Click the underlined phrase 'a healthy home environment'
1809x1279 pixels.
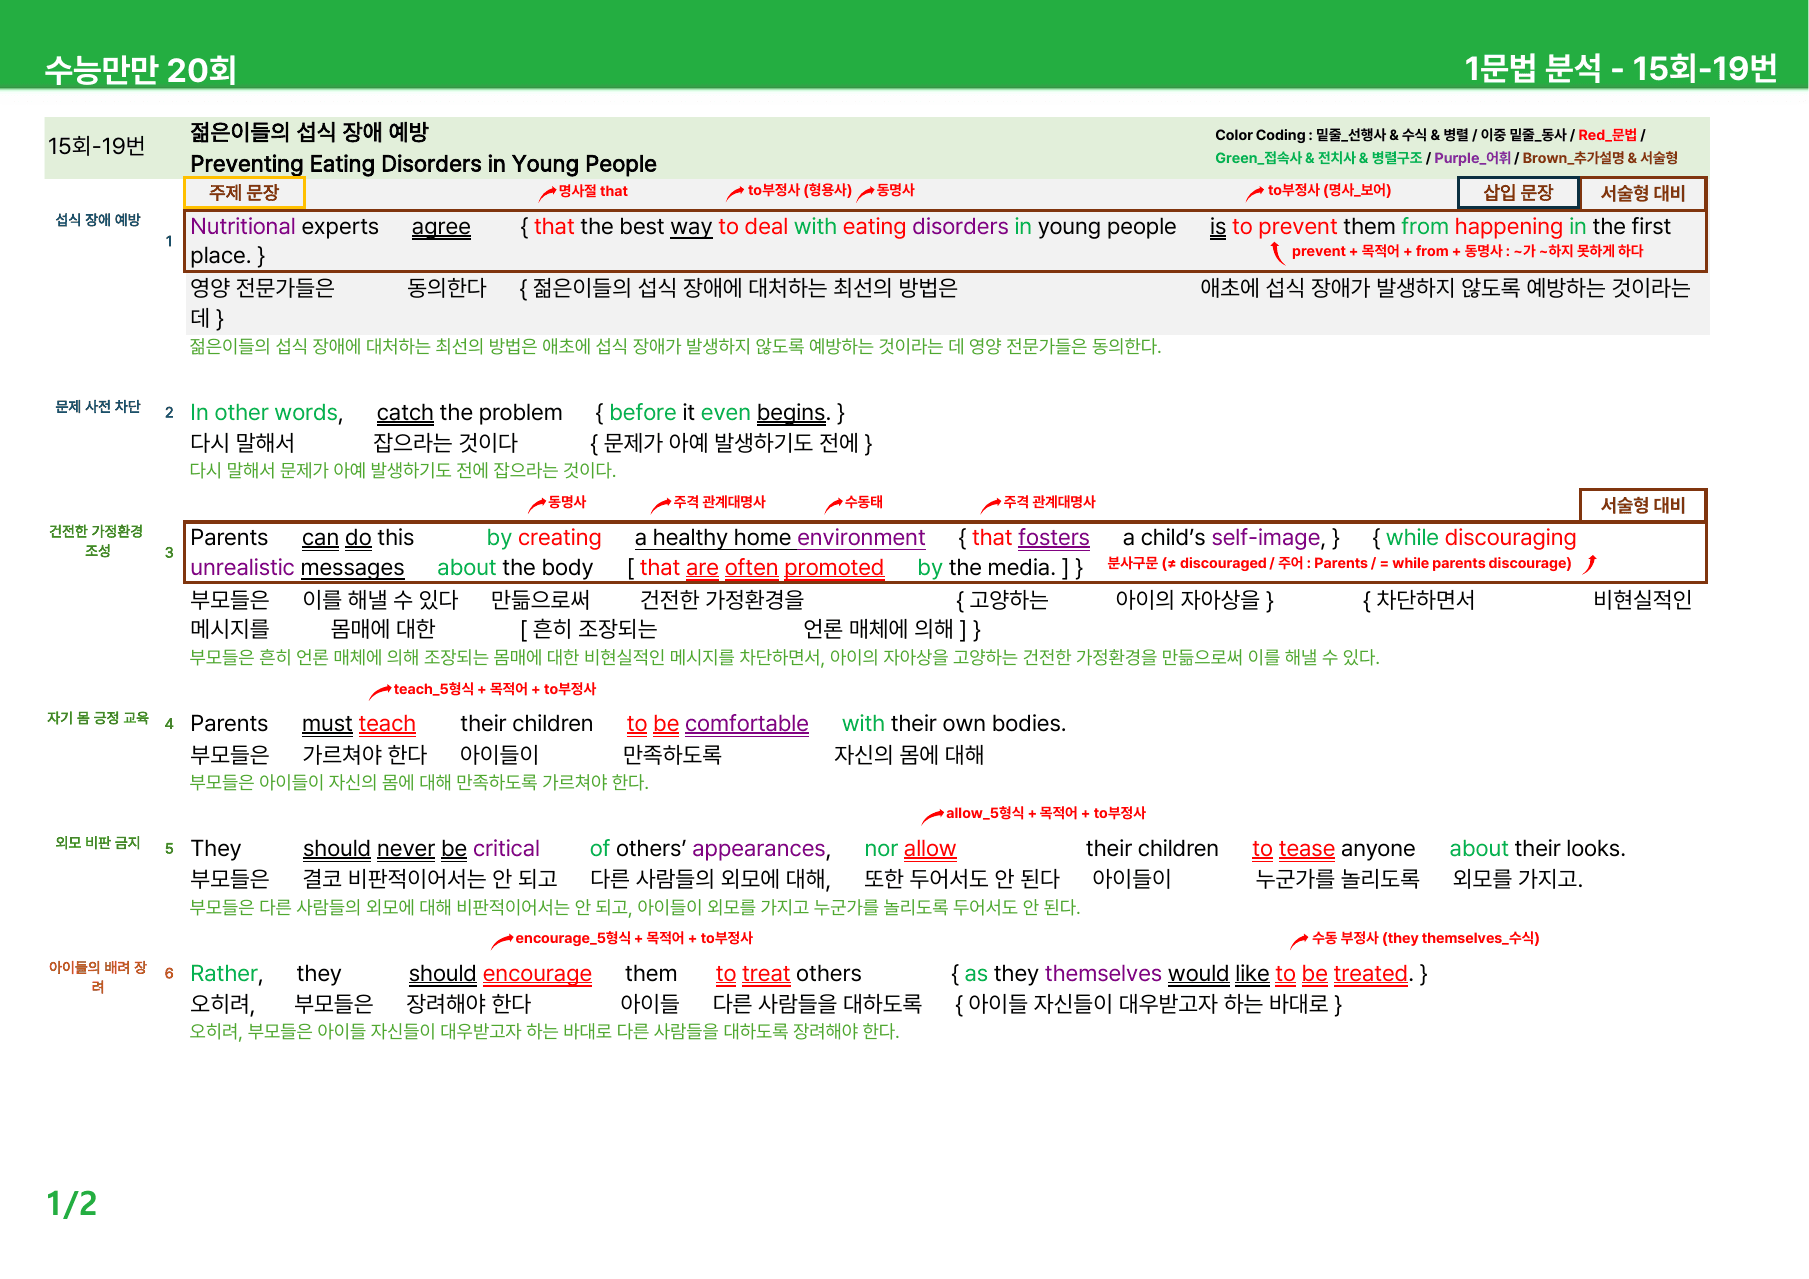coord(780,538)
